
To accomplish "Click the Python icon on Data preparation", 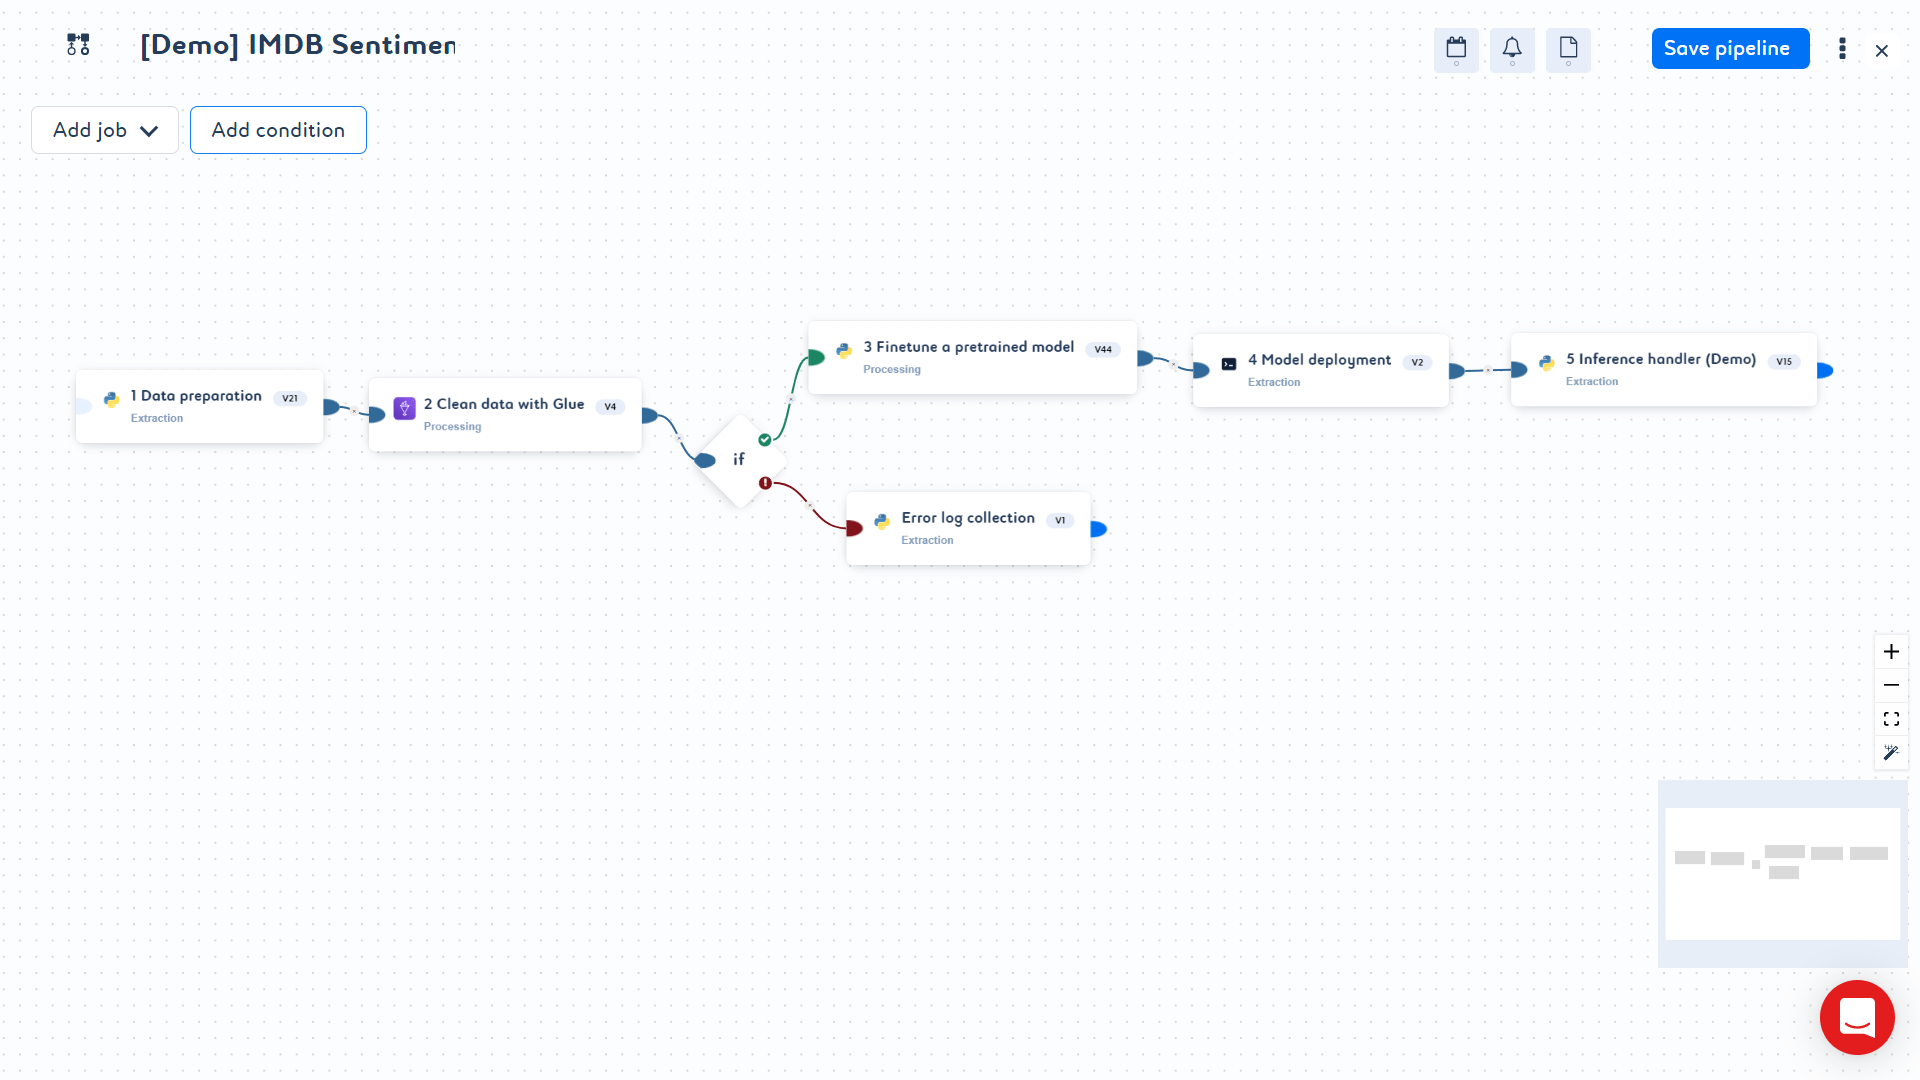I will [111, 398].
